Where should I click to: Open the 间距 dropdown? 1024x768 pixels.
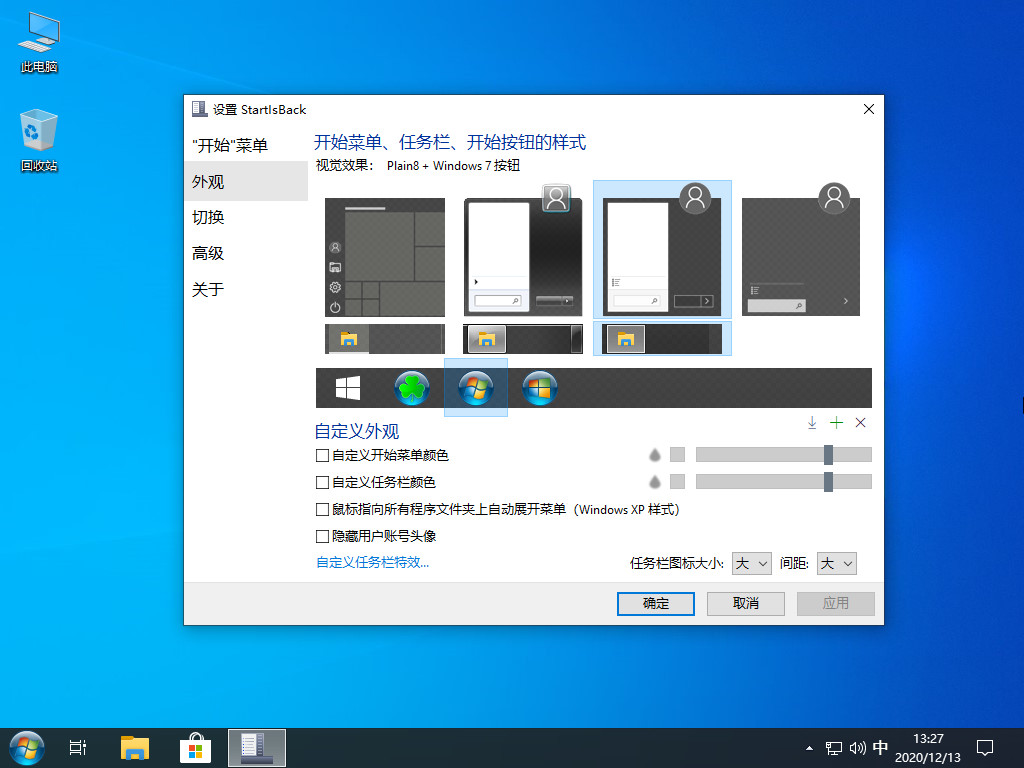pyautogui.click(x=836, y=564)
